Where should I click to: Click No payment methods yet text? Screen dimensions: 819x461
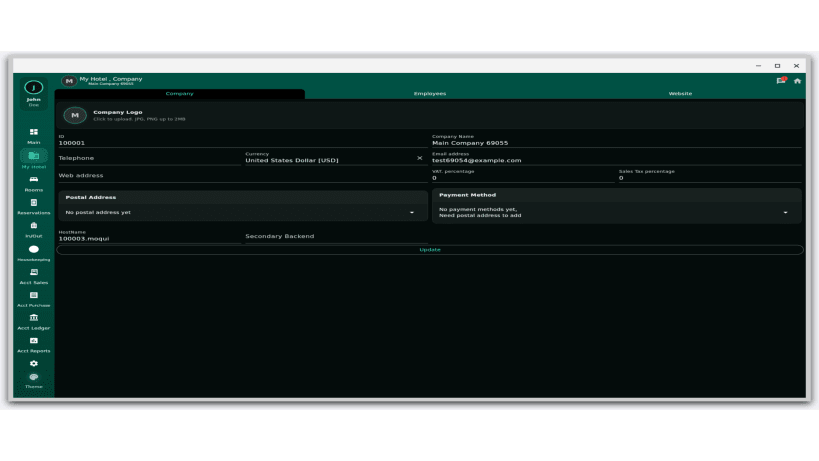479,212
